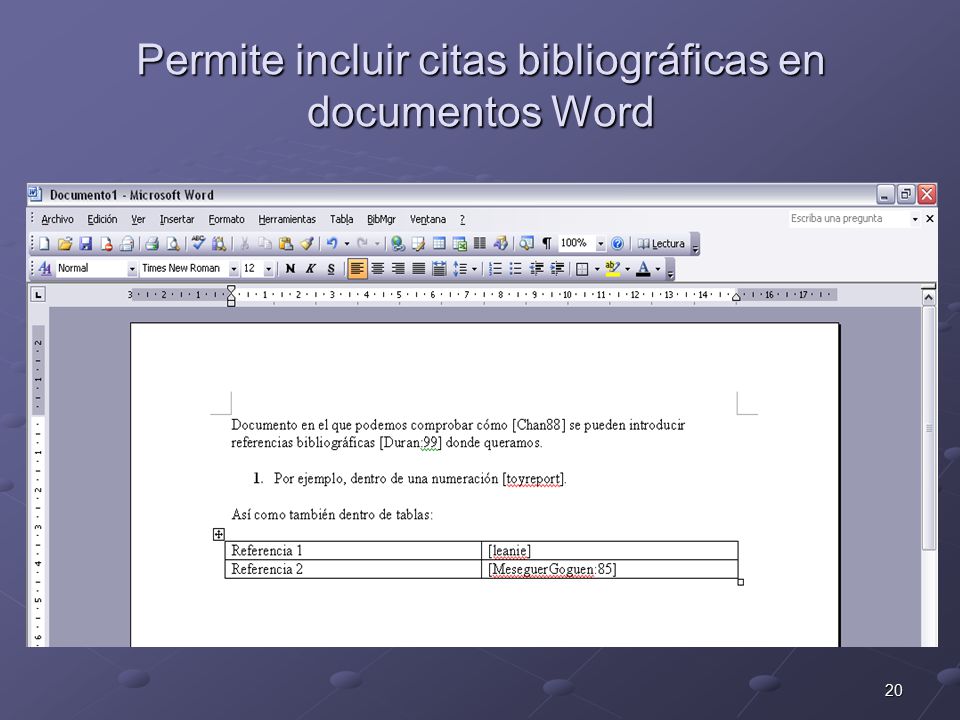Screen dimensions: 960x720
Task: Open Styles and Formatting icon
Action: pyautogui.click(x=45, y=268)
